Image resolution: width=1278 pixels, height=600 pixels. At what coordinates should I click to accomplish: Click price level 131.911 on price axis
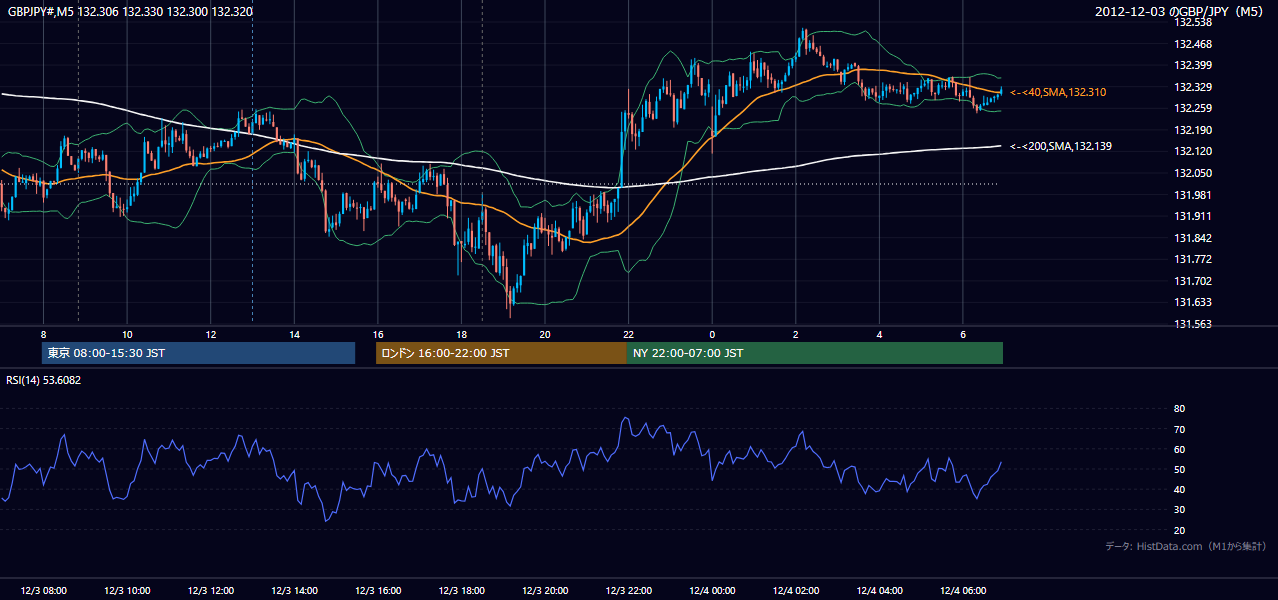coord(1193,216)
